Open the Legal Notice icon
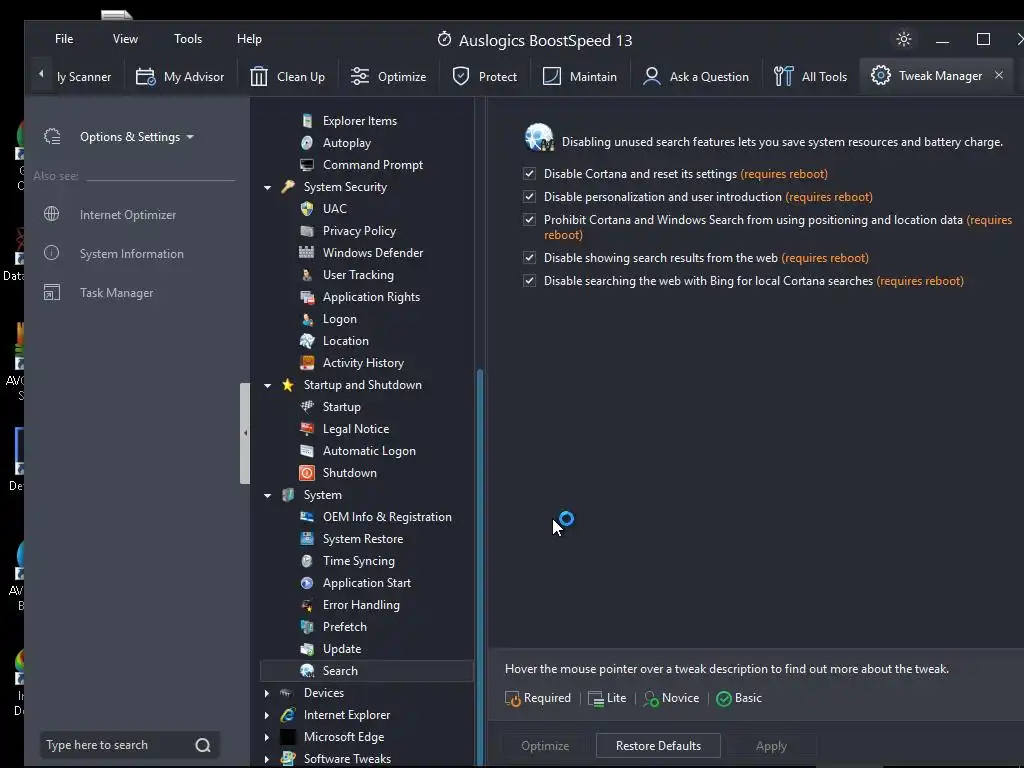 click(307, 428)
